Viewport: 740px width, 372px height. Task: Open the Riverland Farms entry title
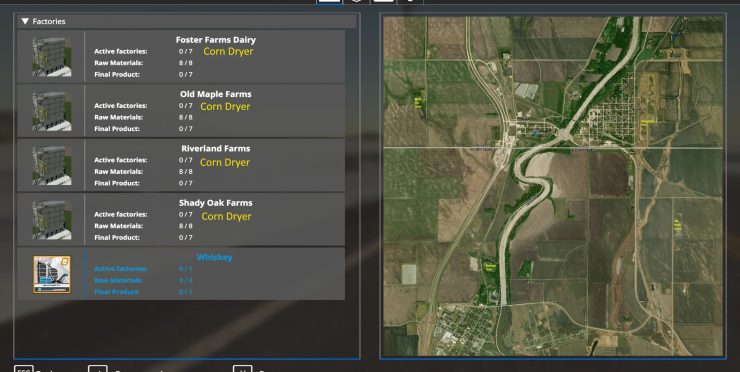(216, 149)
